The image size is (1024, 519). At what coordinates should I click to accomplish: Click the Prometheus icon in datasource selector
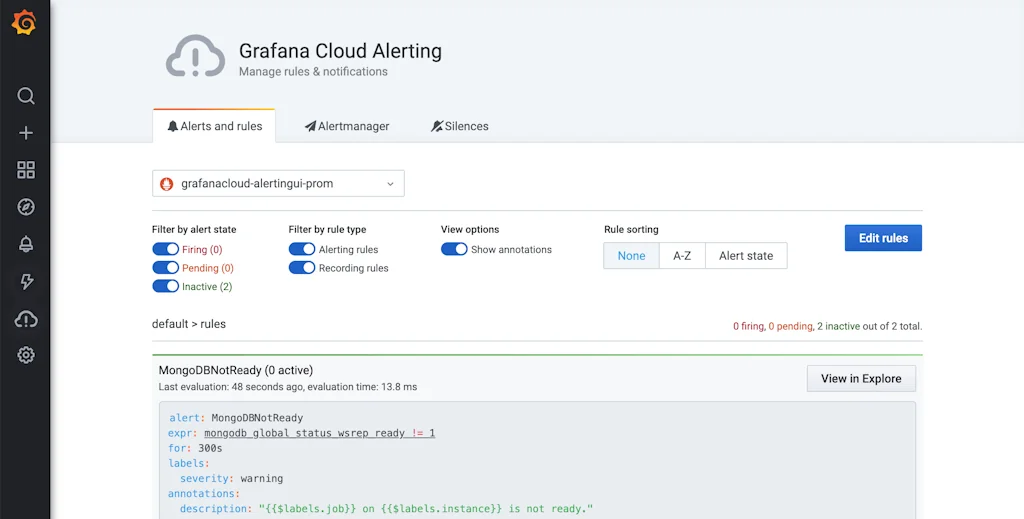tap(167, 183)
